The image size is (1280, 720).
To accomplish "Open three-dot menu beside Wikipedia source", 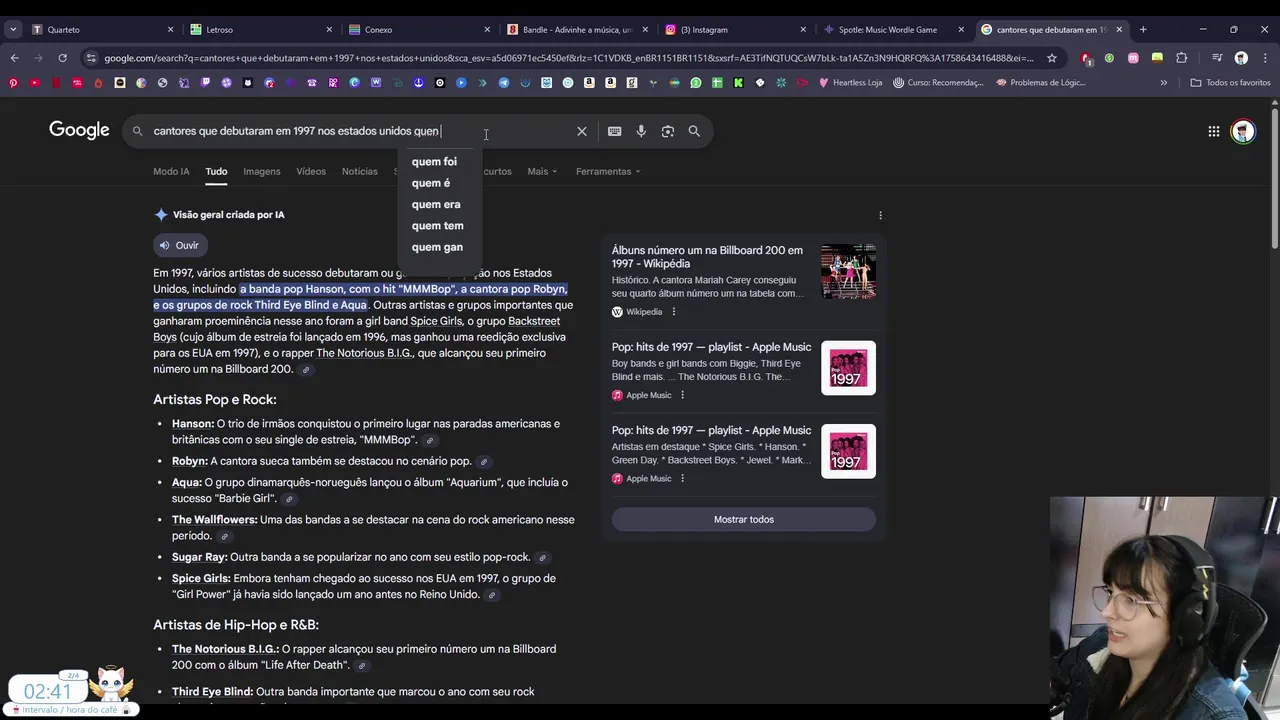I will (673, 312).
